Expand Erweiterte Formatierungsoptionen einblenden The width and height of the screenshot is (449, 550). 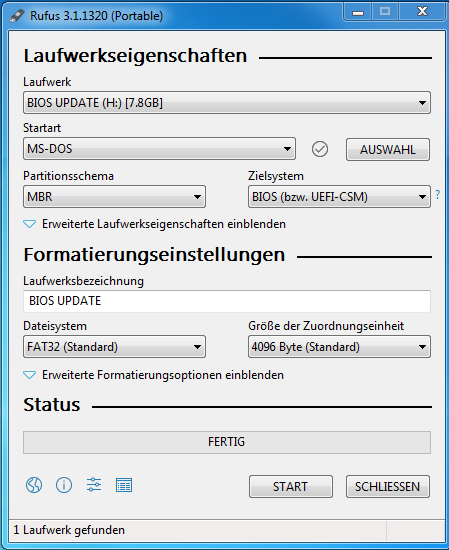pyautogui.click(x=153, y=375)
